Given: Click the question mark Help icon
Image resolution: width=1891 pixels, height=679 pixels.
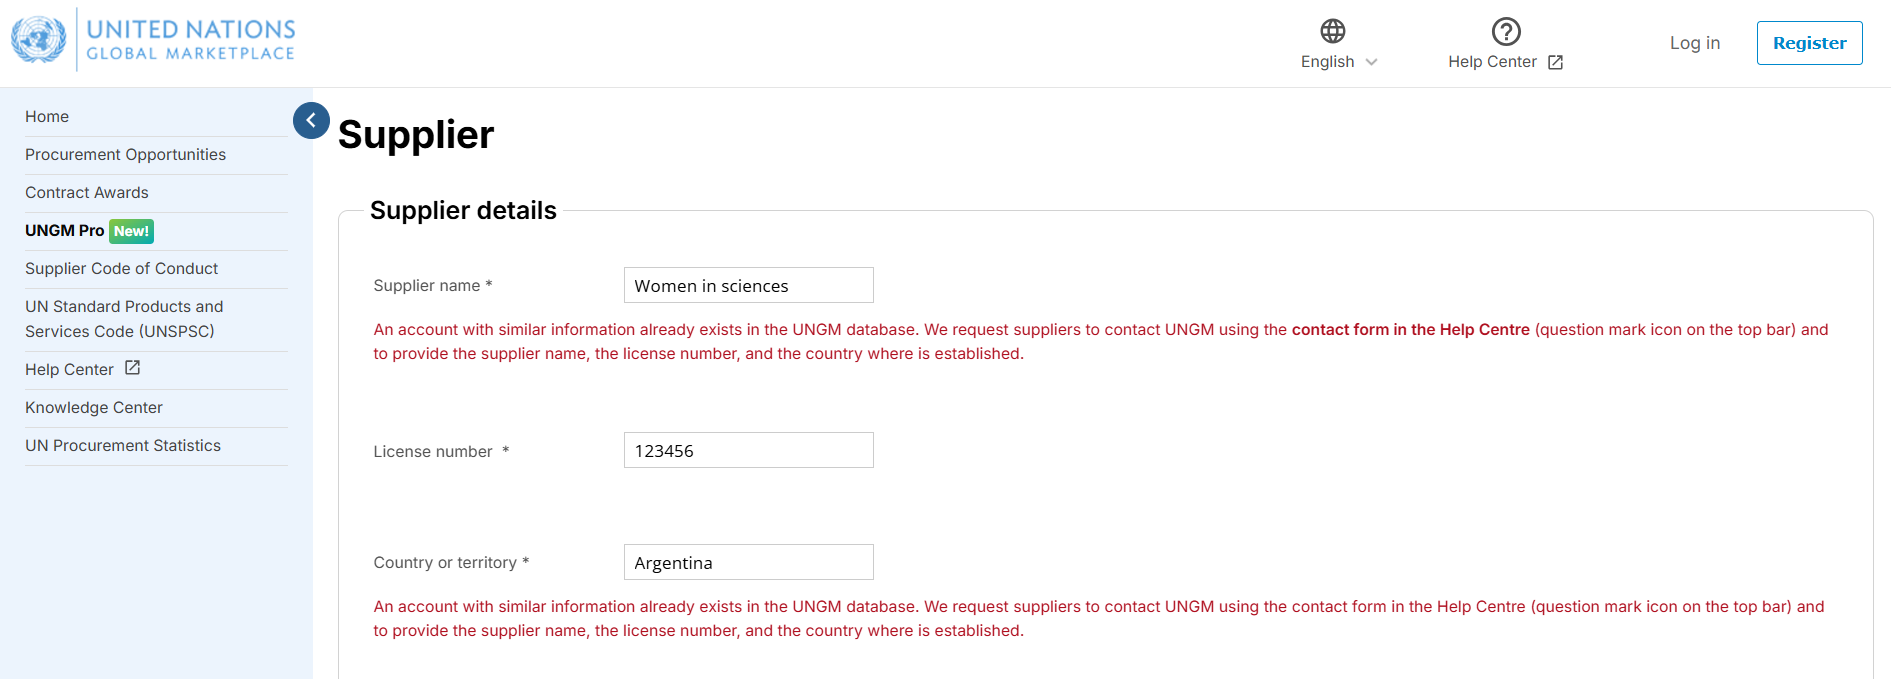Looking at the screenshot, I should pyautogui.click(x=1505, y=31).
